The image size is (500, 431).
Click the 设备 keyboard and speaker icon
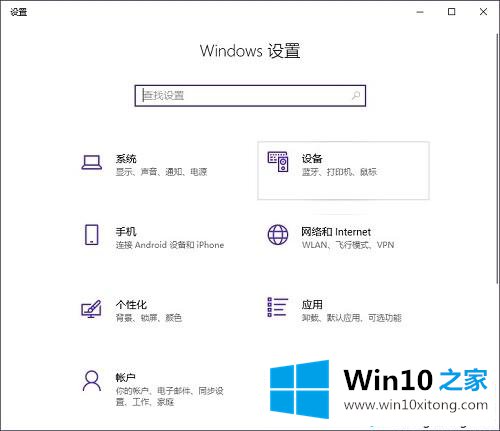[x=278, y=162]
